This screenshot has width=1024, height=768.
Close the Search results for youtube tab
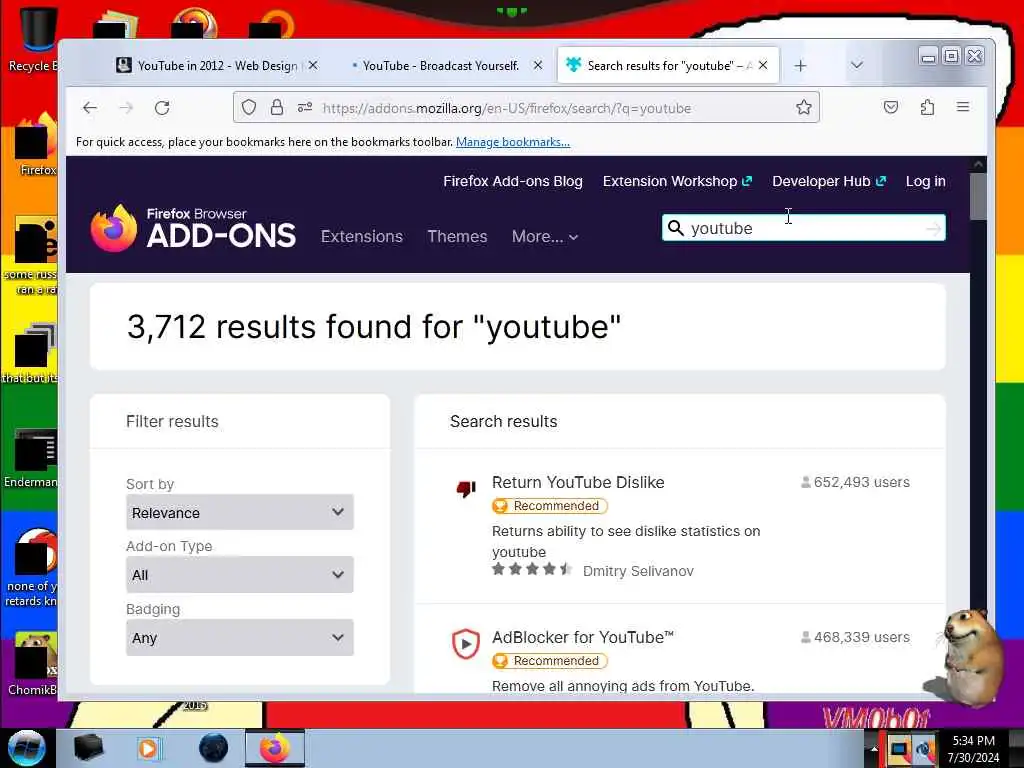(763, 65)
